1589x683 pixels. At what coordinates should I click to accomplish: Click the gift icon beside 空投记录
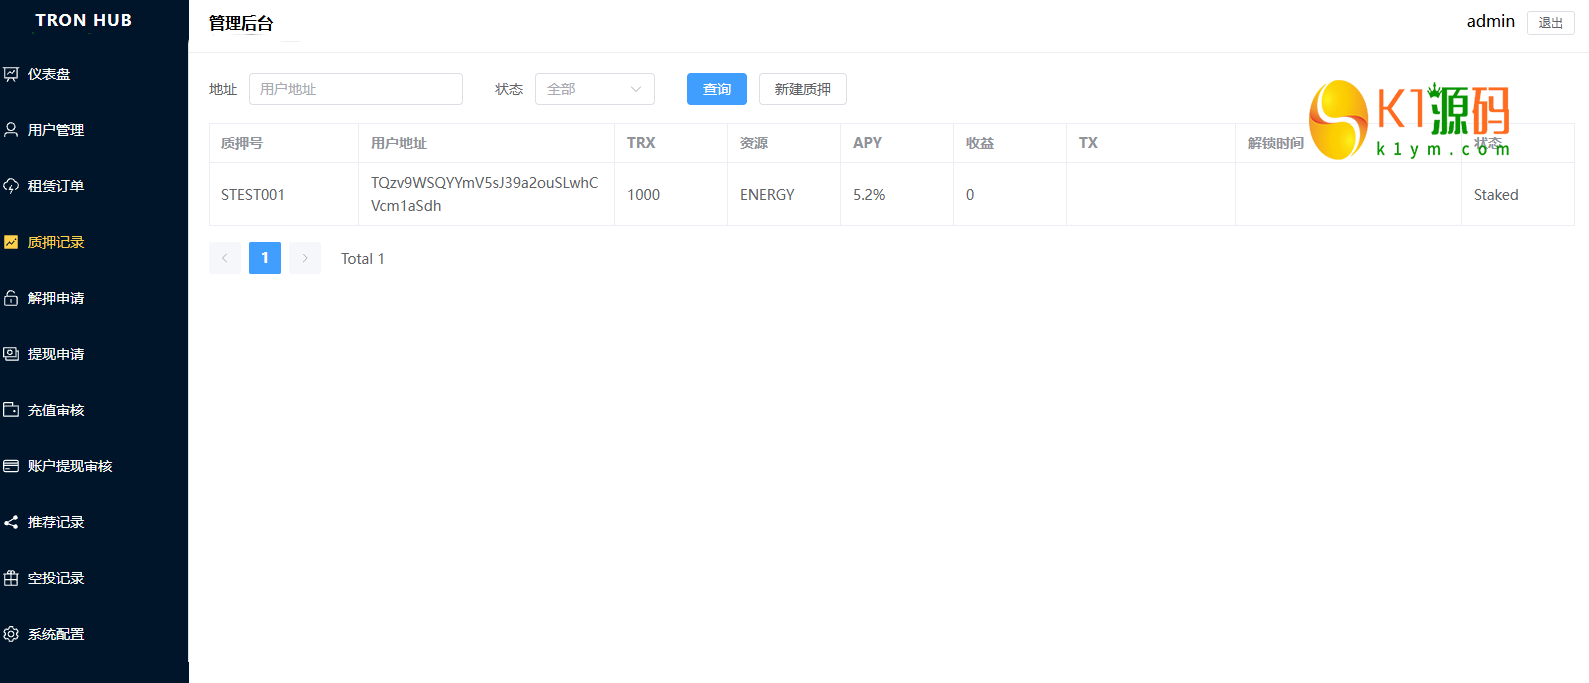(x=11, y=578)
